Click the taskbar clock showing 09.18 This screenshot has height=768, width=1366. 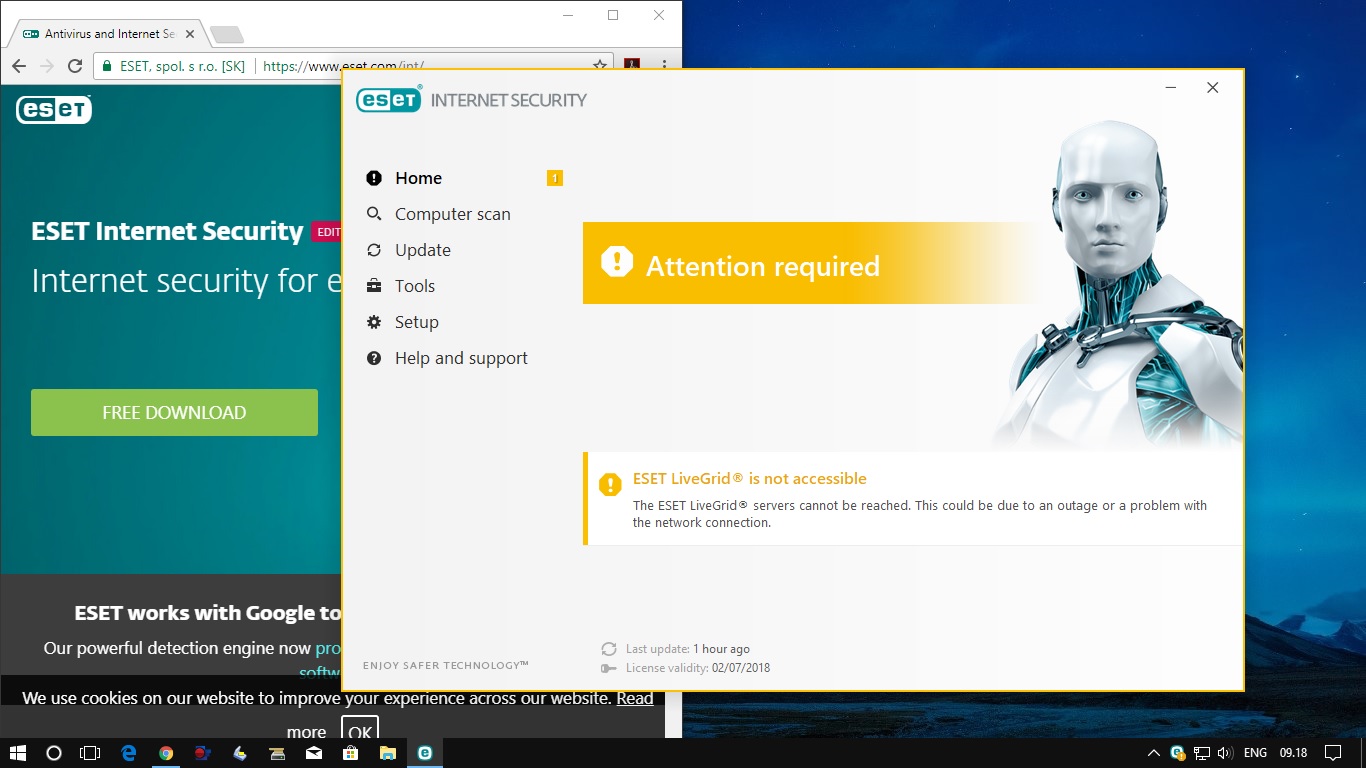(x=1293, y=753)
